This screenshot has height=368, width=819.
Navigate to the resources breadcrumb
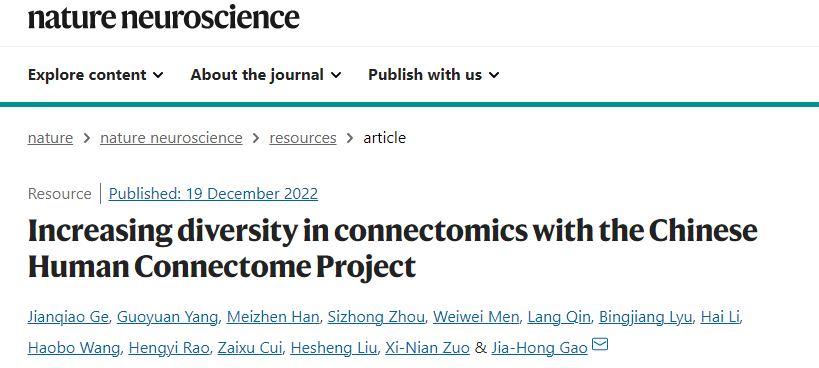(x=303, y=138)
